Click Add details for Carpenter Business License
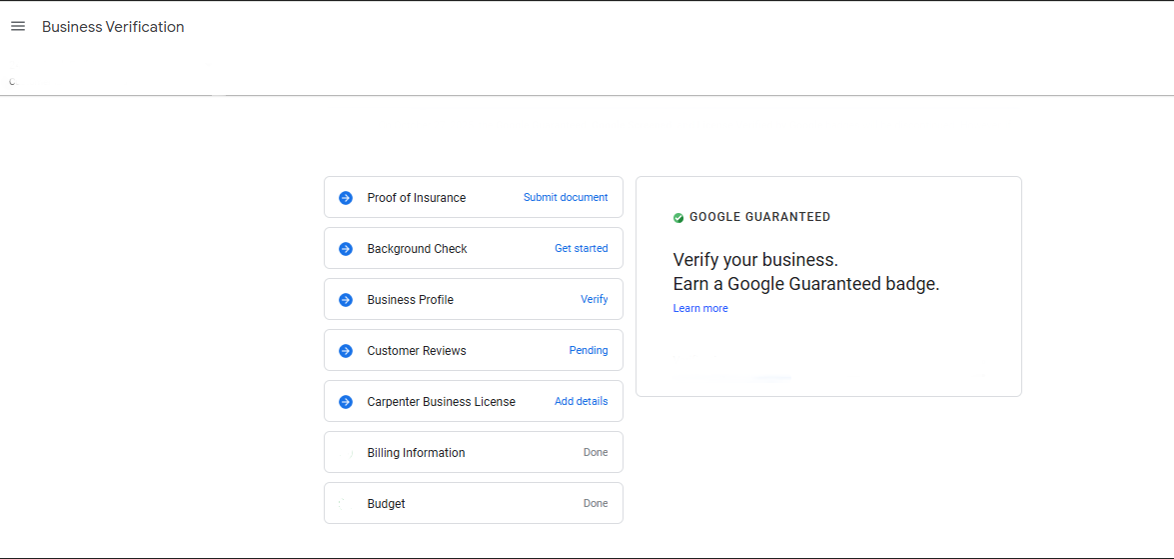 [x=581, y=402]
